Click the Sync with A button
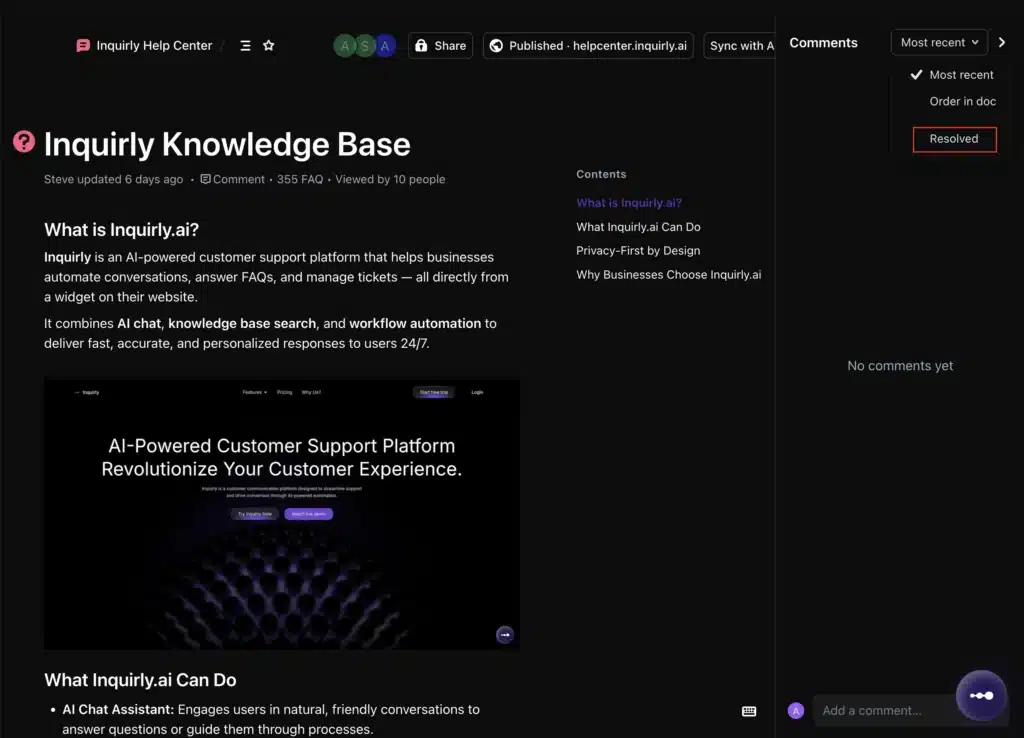 tap(739, 46)
